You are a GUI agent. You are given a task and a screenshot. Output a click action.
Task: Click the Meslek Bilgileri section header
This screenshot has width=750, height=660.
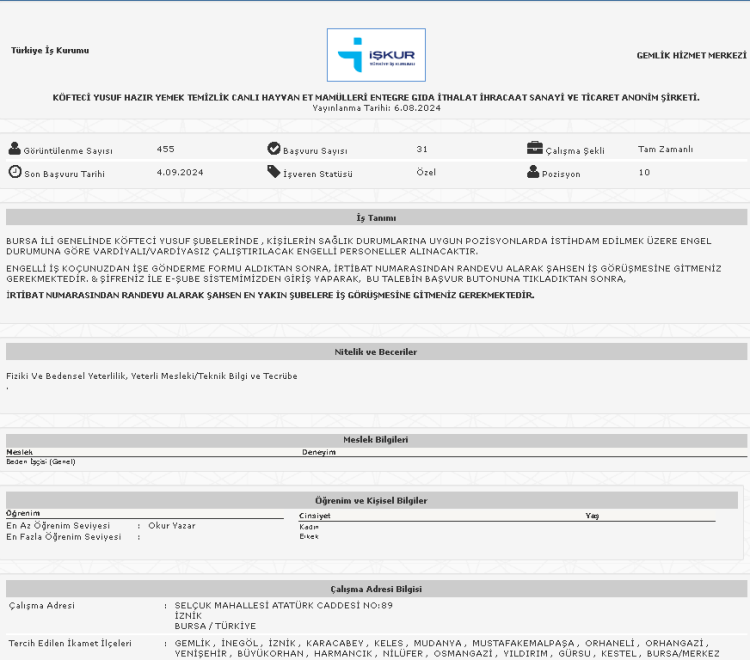(376, 440)
